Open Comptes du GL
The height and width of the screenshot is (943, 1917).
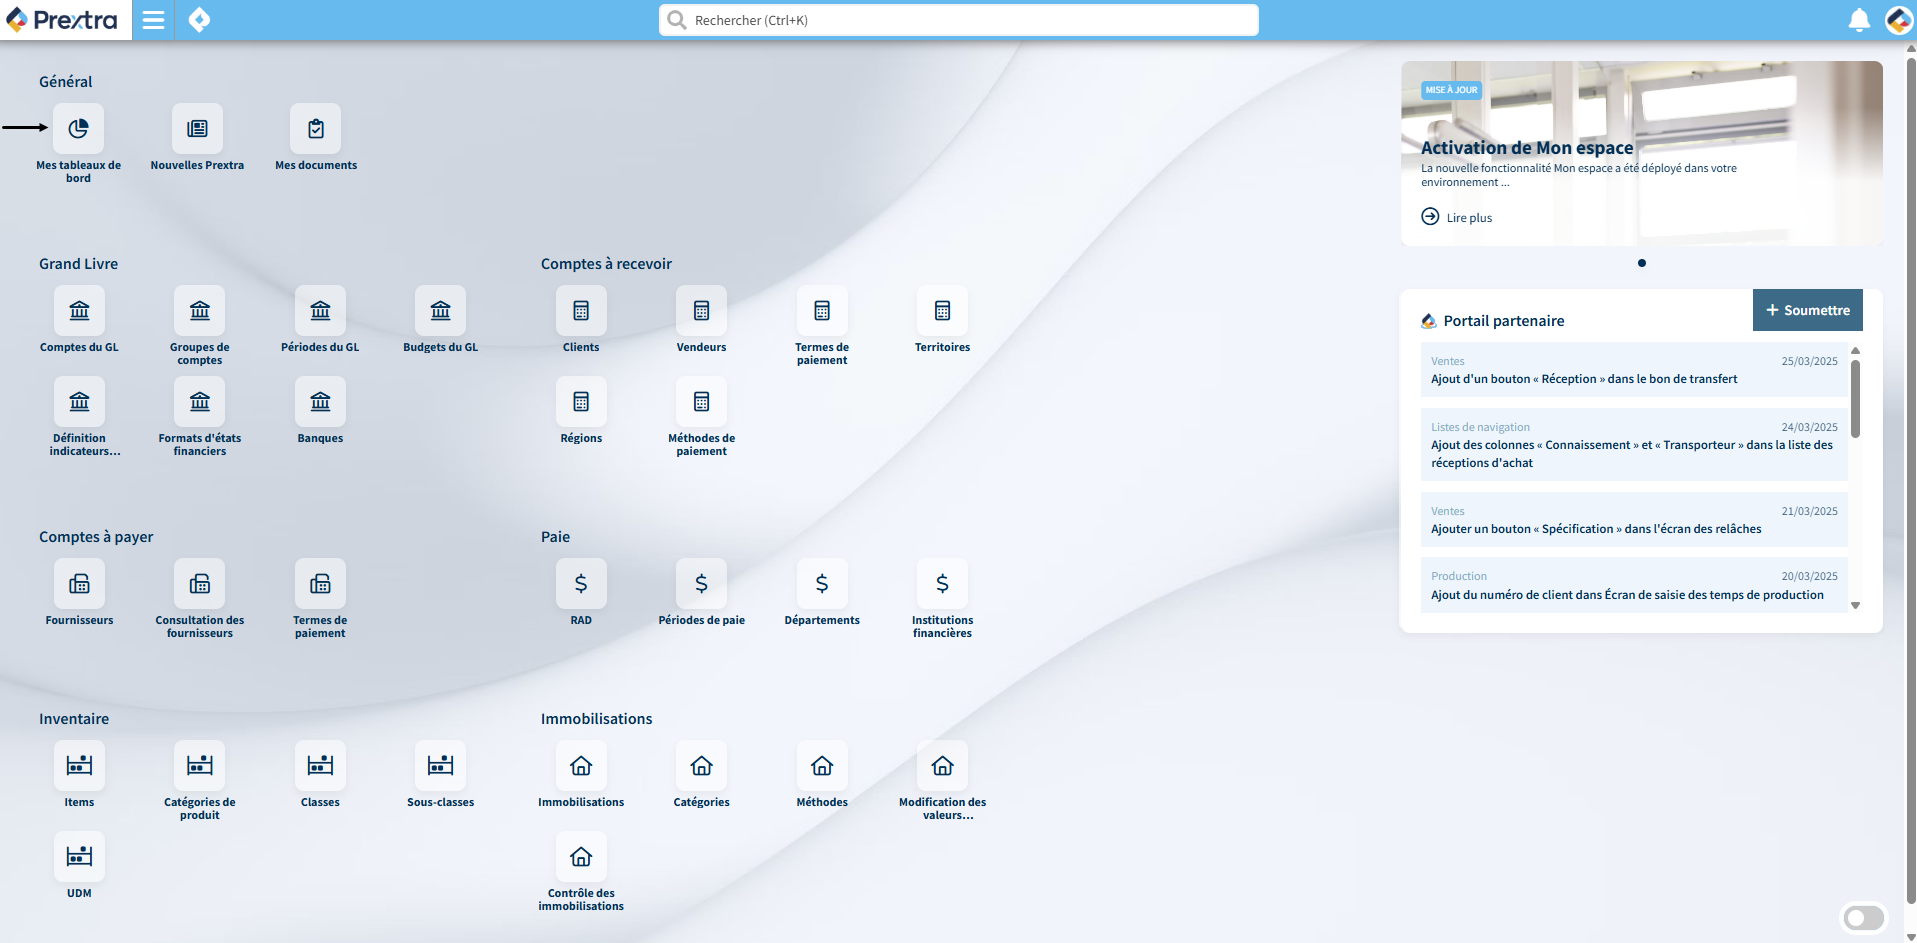point(79,311)
